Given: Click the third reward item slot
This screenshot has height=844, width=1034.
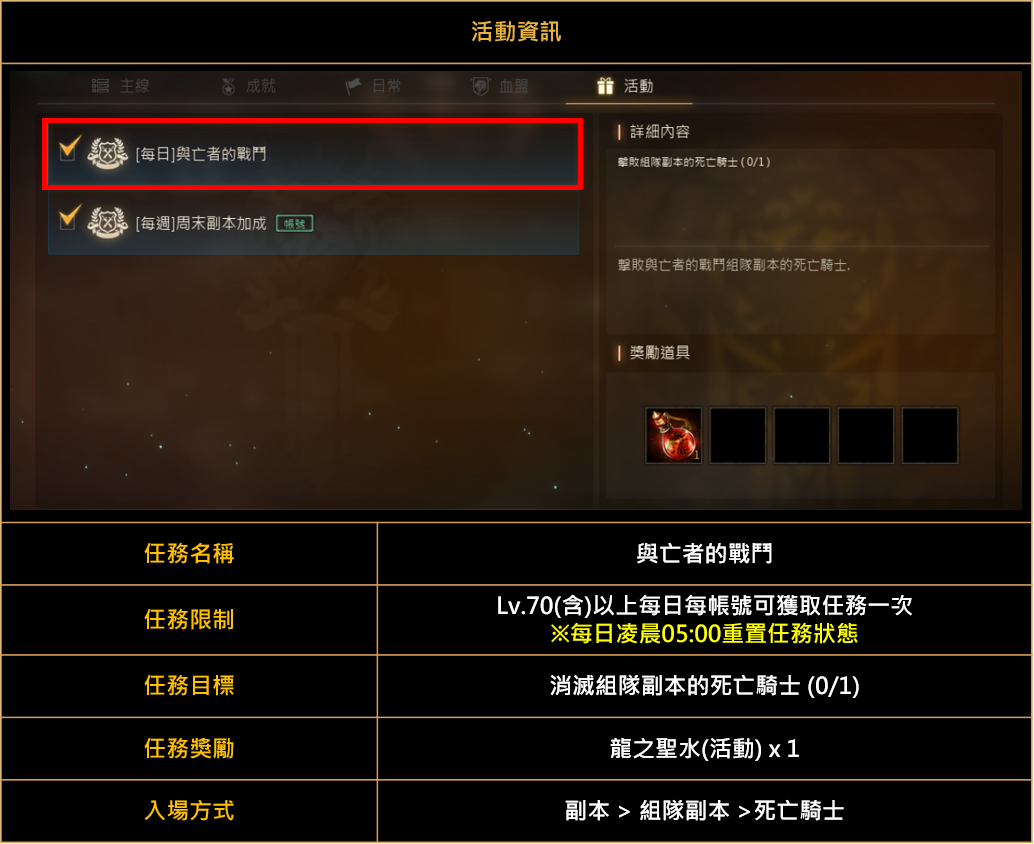Looking at the screenshot, I should click(801, 435).
